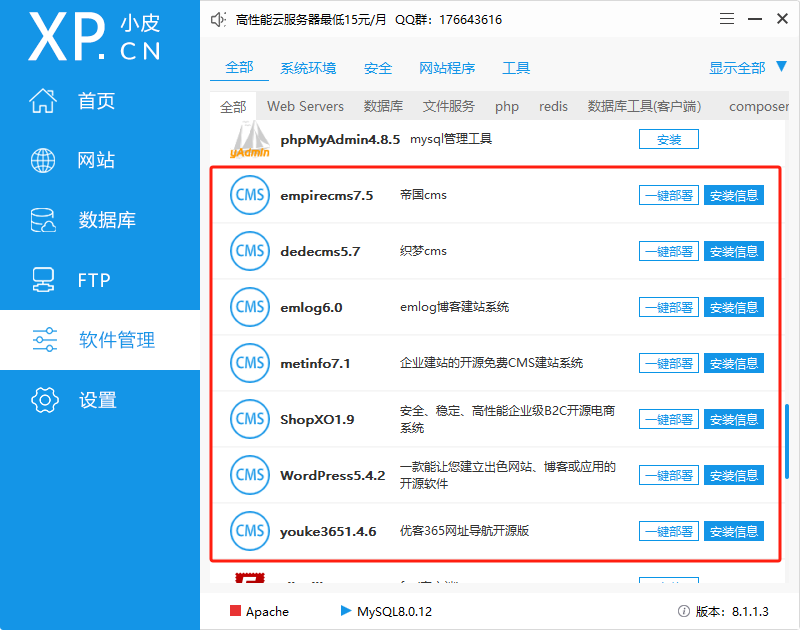Click the phpMyAdmin sailboat logo
The height and width of the screenshot is (630, 800).
pyautogui.click(x=249, y=139)
